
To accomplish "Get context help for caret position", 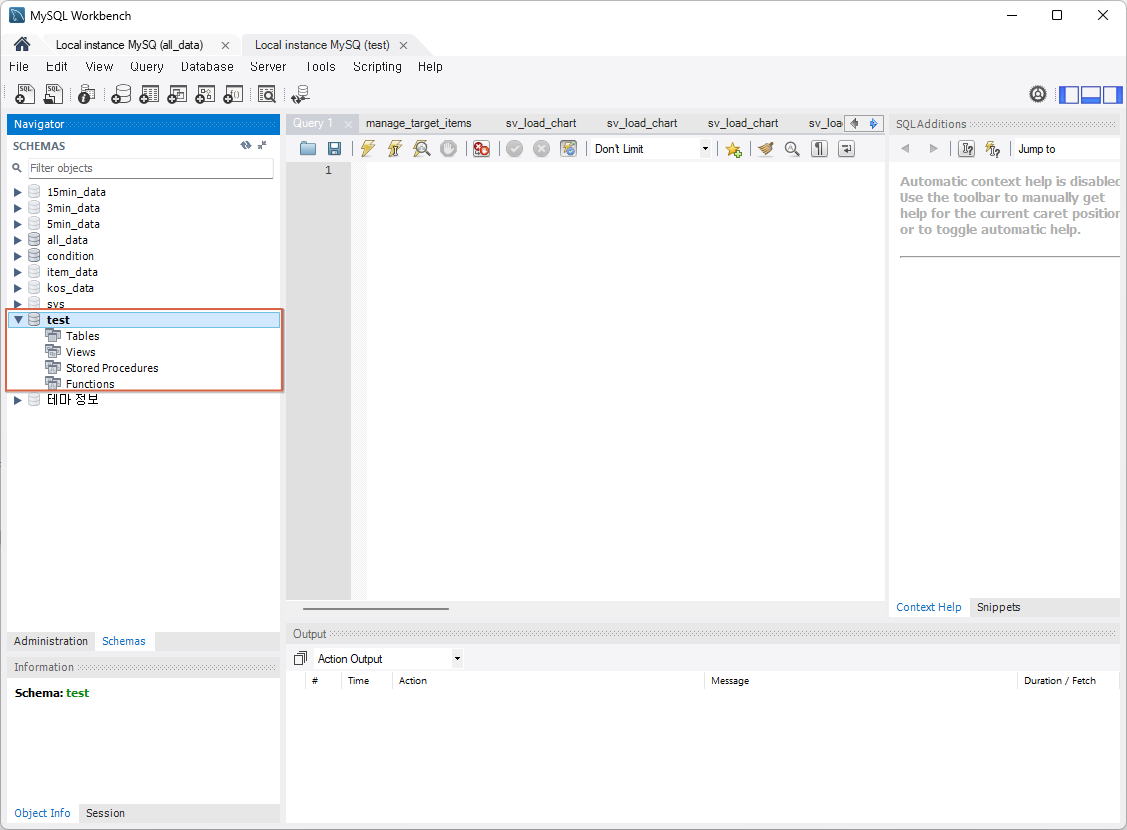I will click(x=967, y=149).
